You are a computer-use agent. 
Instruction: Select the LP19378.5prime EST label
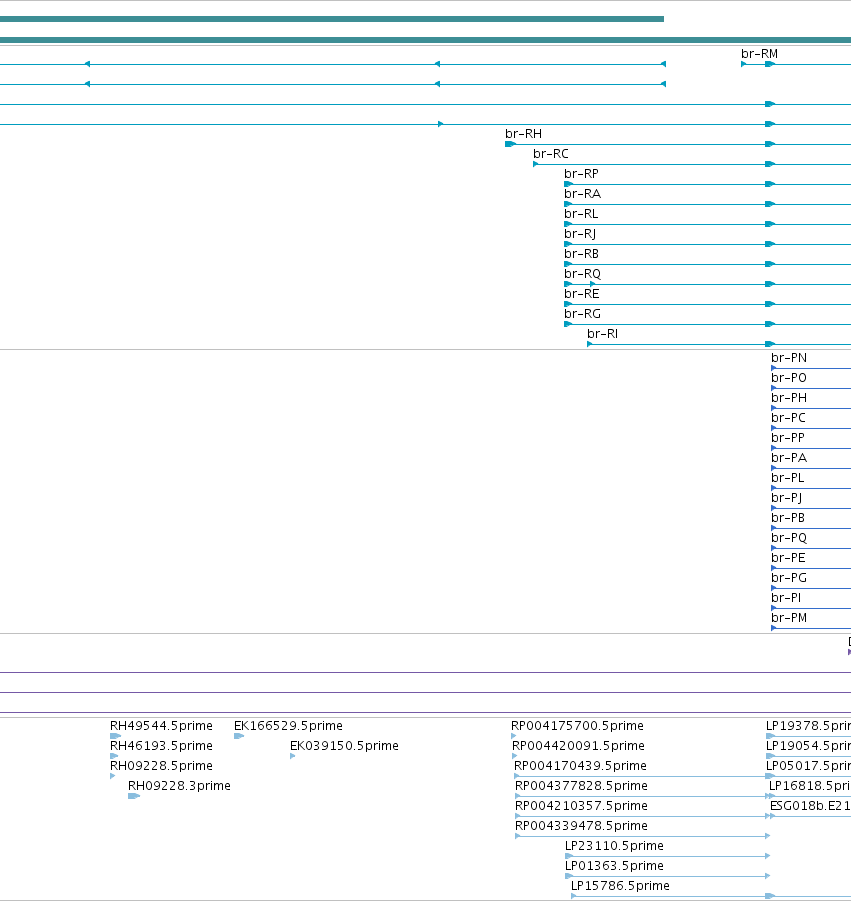click(x=808, y=726)
